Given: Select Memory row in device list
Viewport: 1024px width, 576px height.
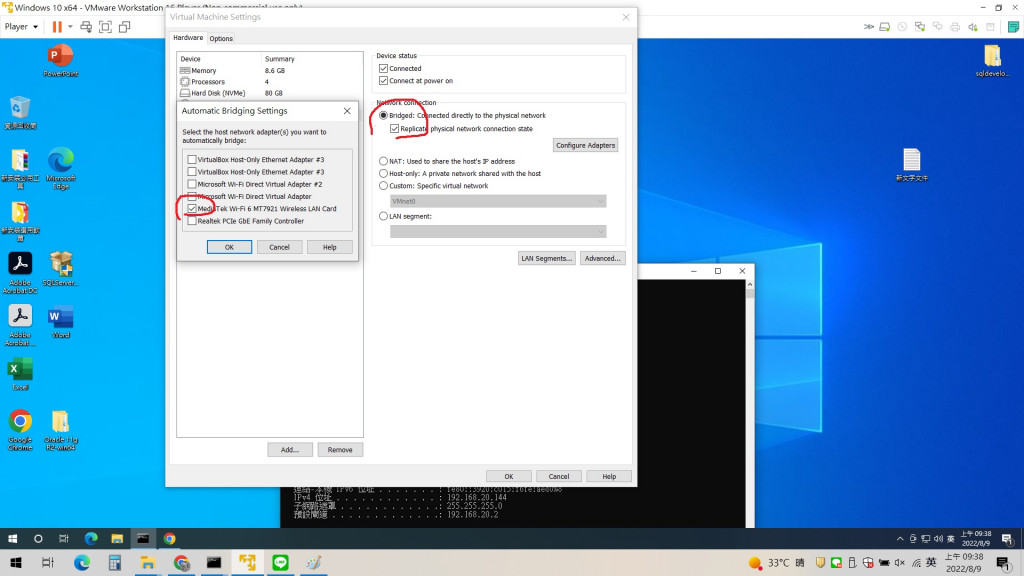Looking at the screenshot, I should click(x=270, y=71).
